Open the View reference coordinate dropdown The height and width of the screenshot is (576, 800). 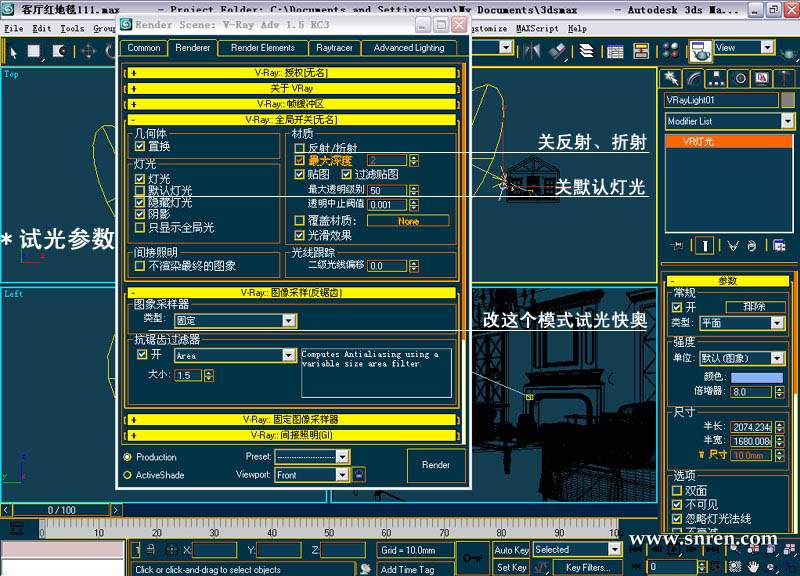744,47
